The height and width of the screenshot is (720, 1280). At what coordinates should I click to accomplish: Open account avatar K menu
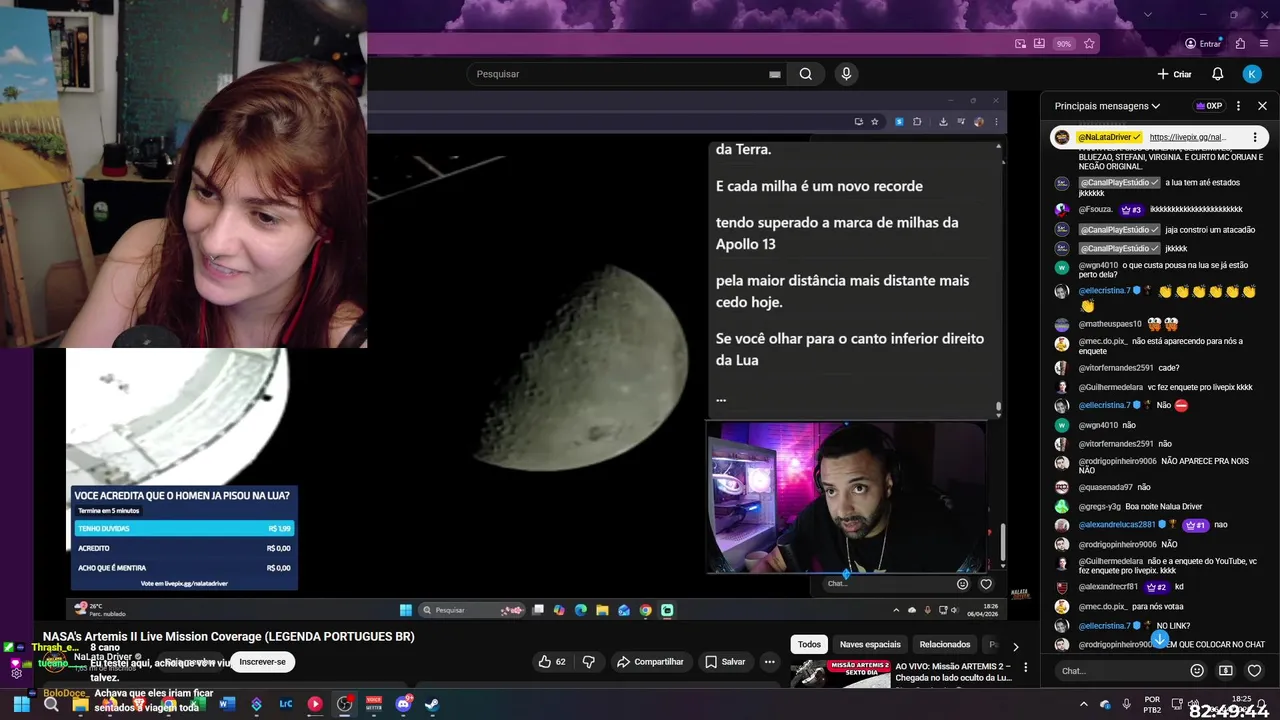tap(1252, 74)
